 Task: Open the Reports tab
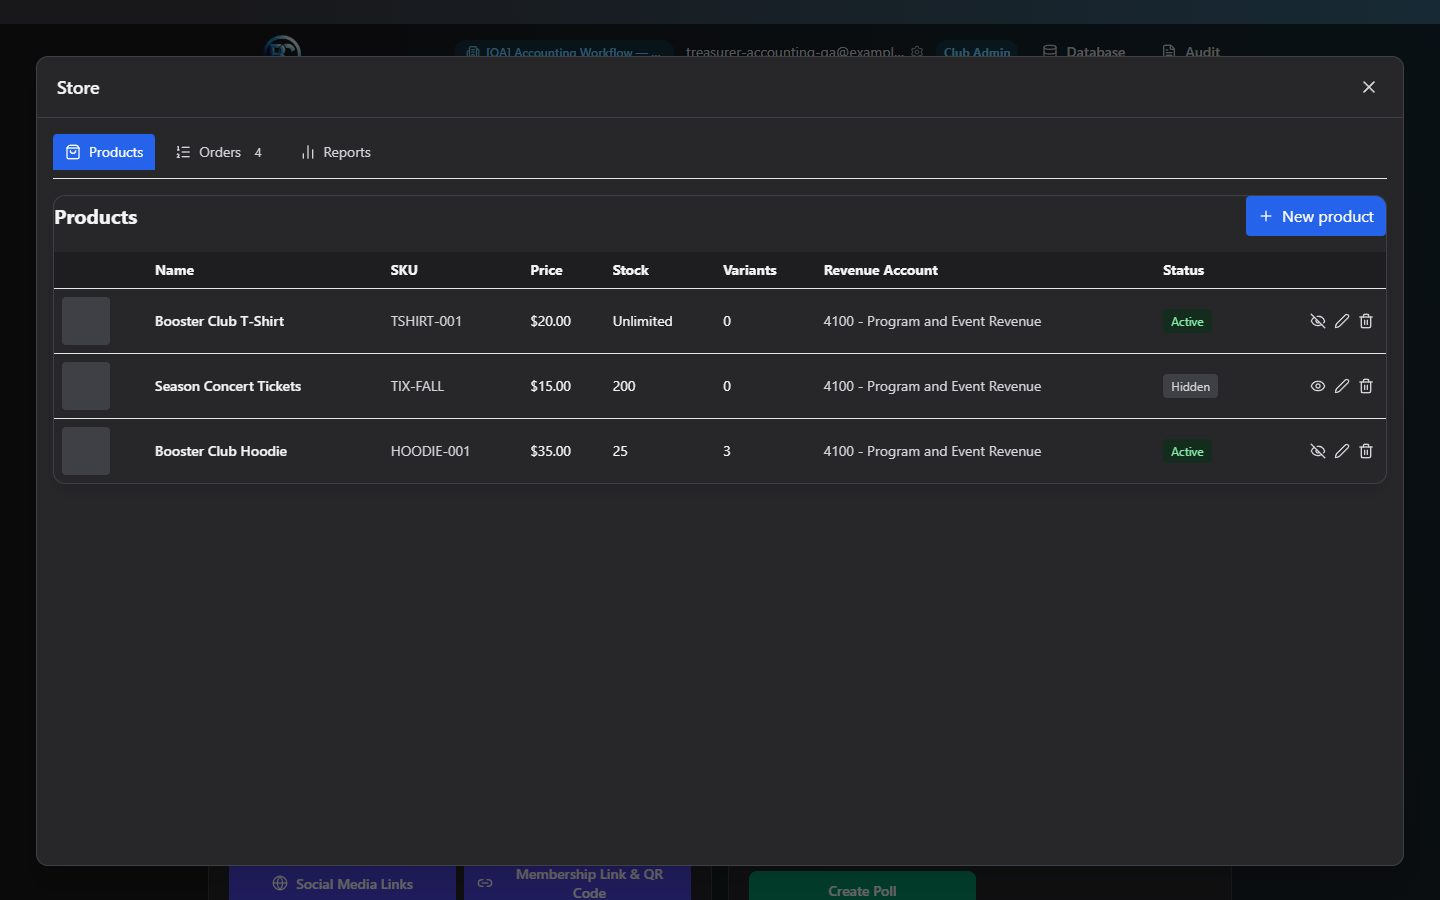[336, 152]
